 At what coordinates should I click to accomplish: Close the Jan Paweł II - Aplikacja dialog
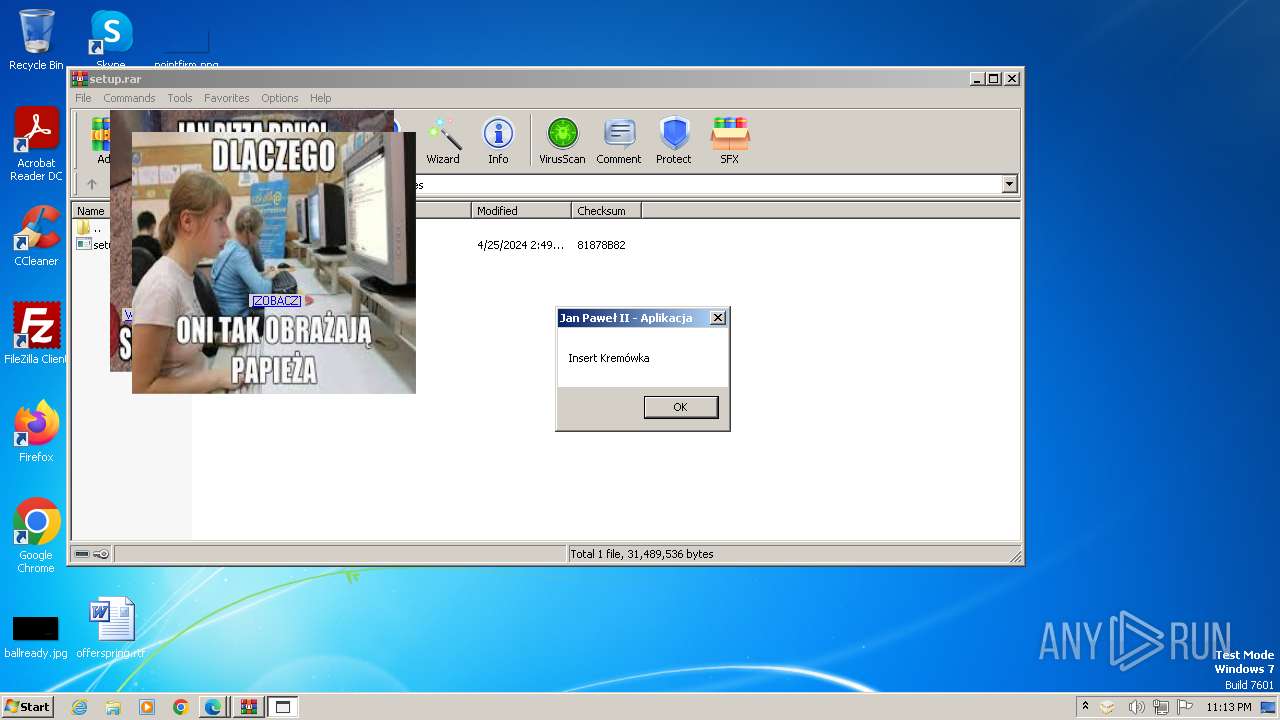pos(717,318)
